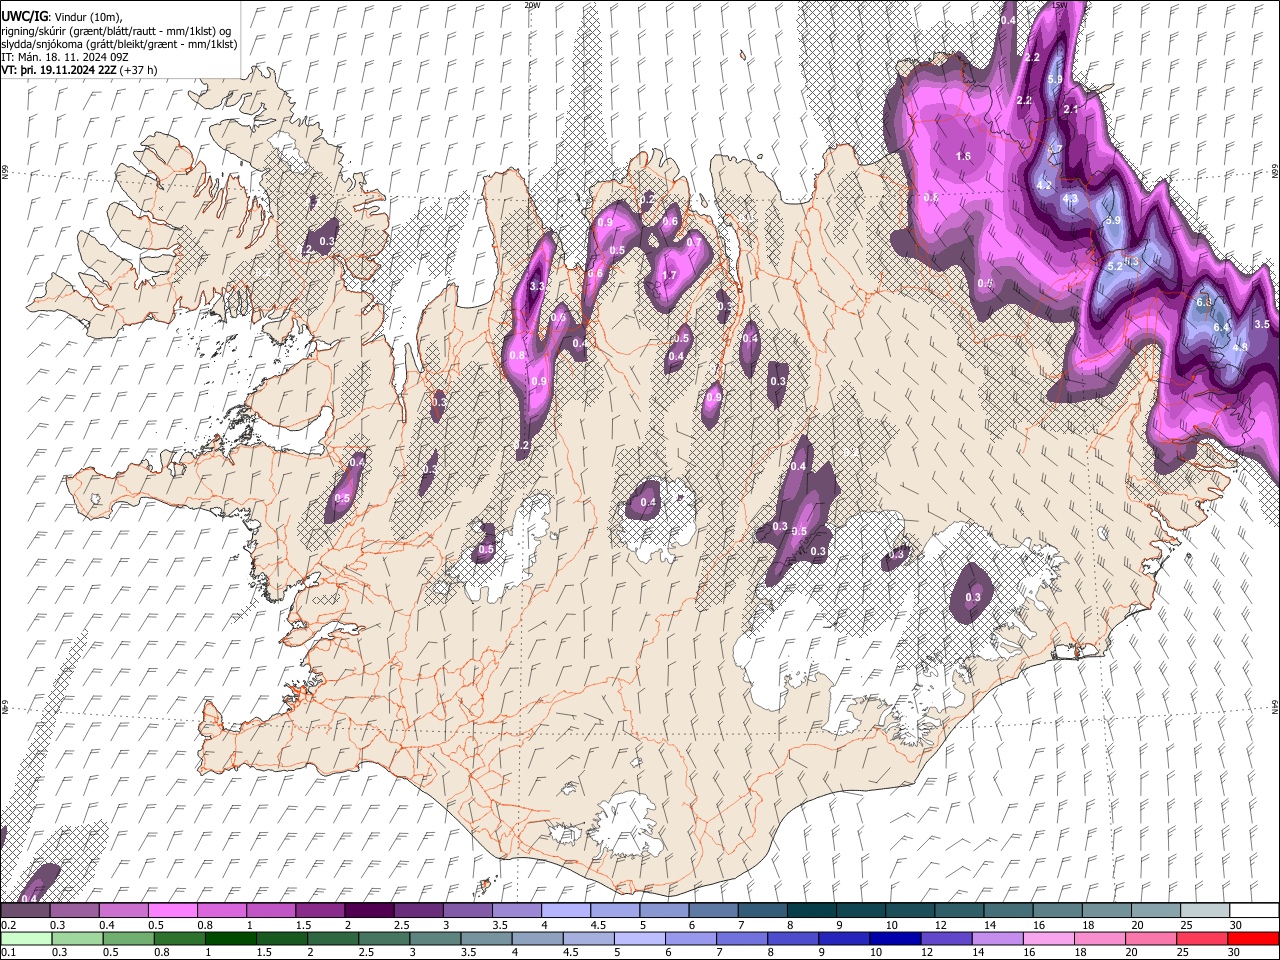
Task: Click the '3.3' snowfall value on the map
Action: click(536, 287)
